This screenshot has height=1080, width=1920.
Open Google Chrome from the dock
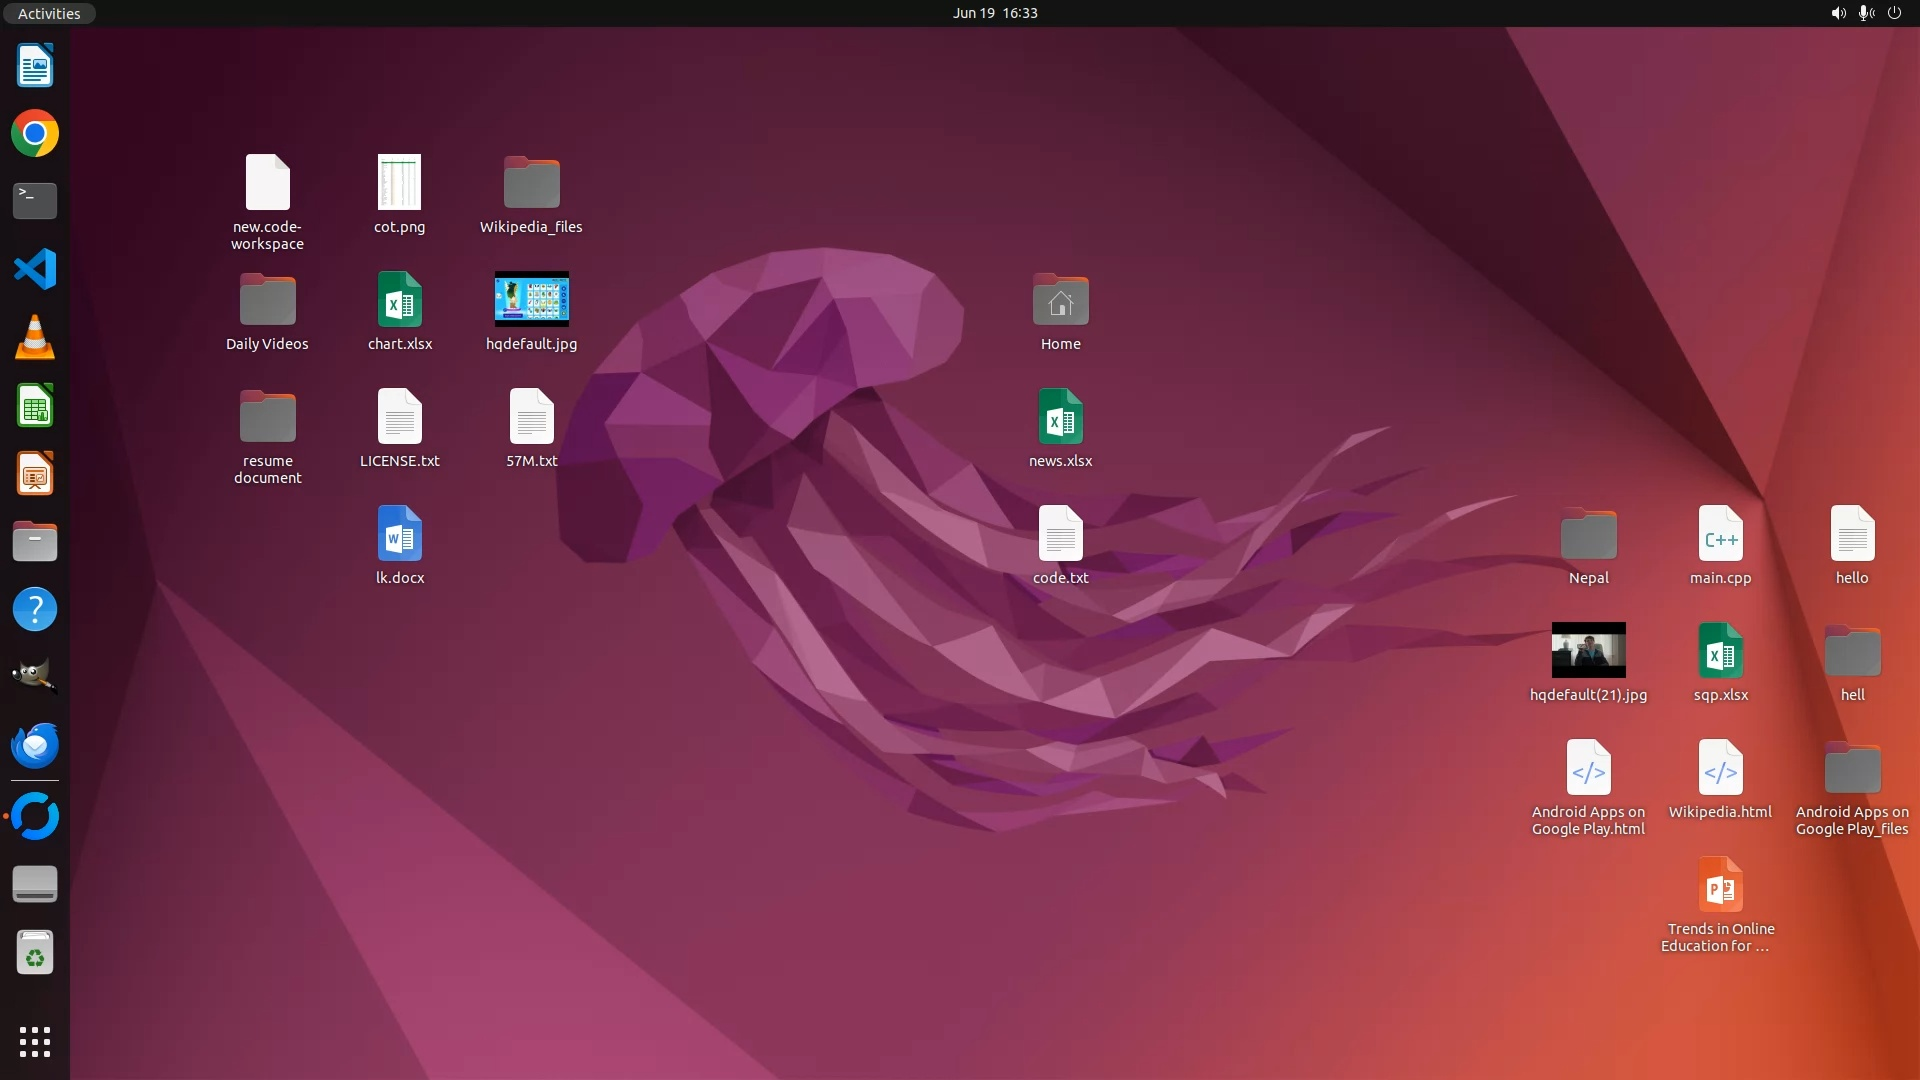tap(35, 134)
